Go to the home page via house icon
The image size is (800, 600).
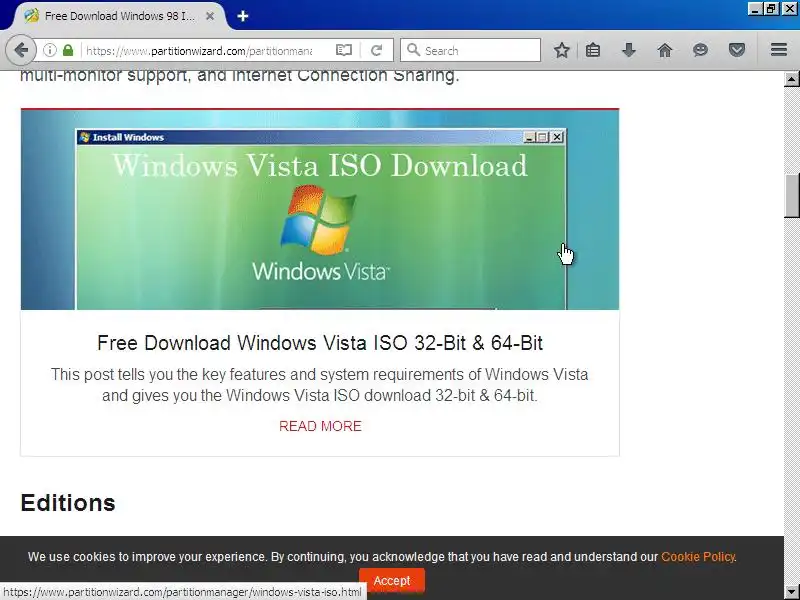pos(665,50)
